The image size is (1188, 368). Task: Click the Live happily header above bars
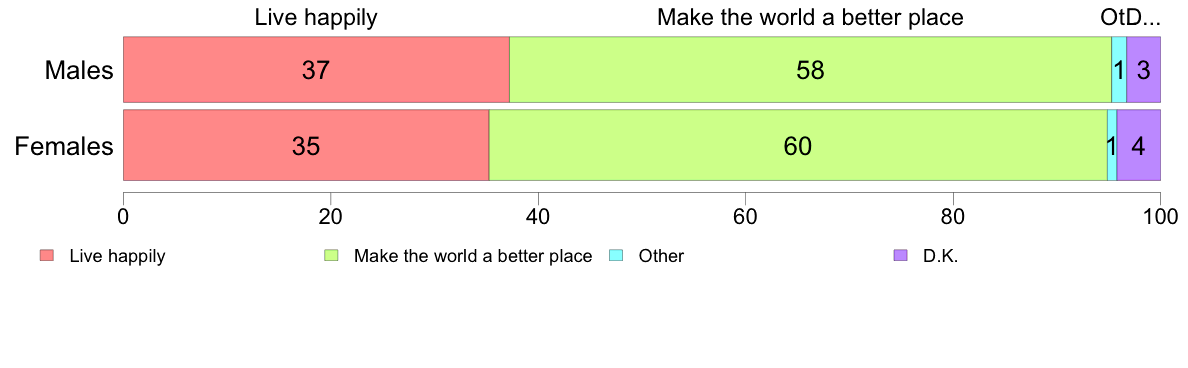coord(316,17)
